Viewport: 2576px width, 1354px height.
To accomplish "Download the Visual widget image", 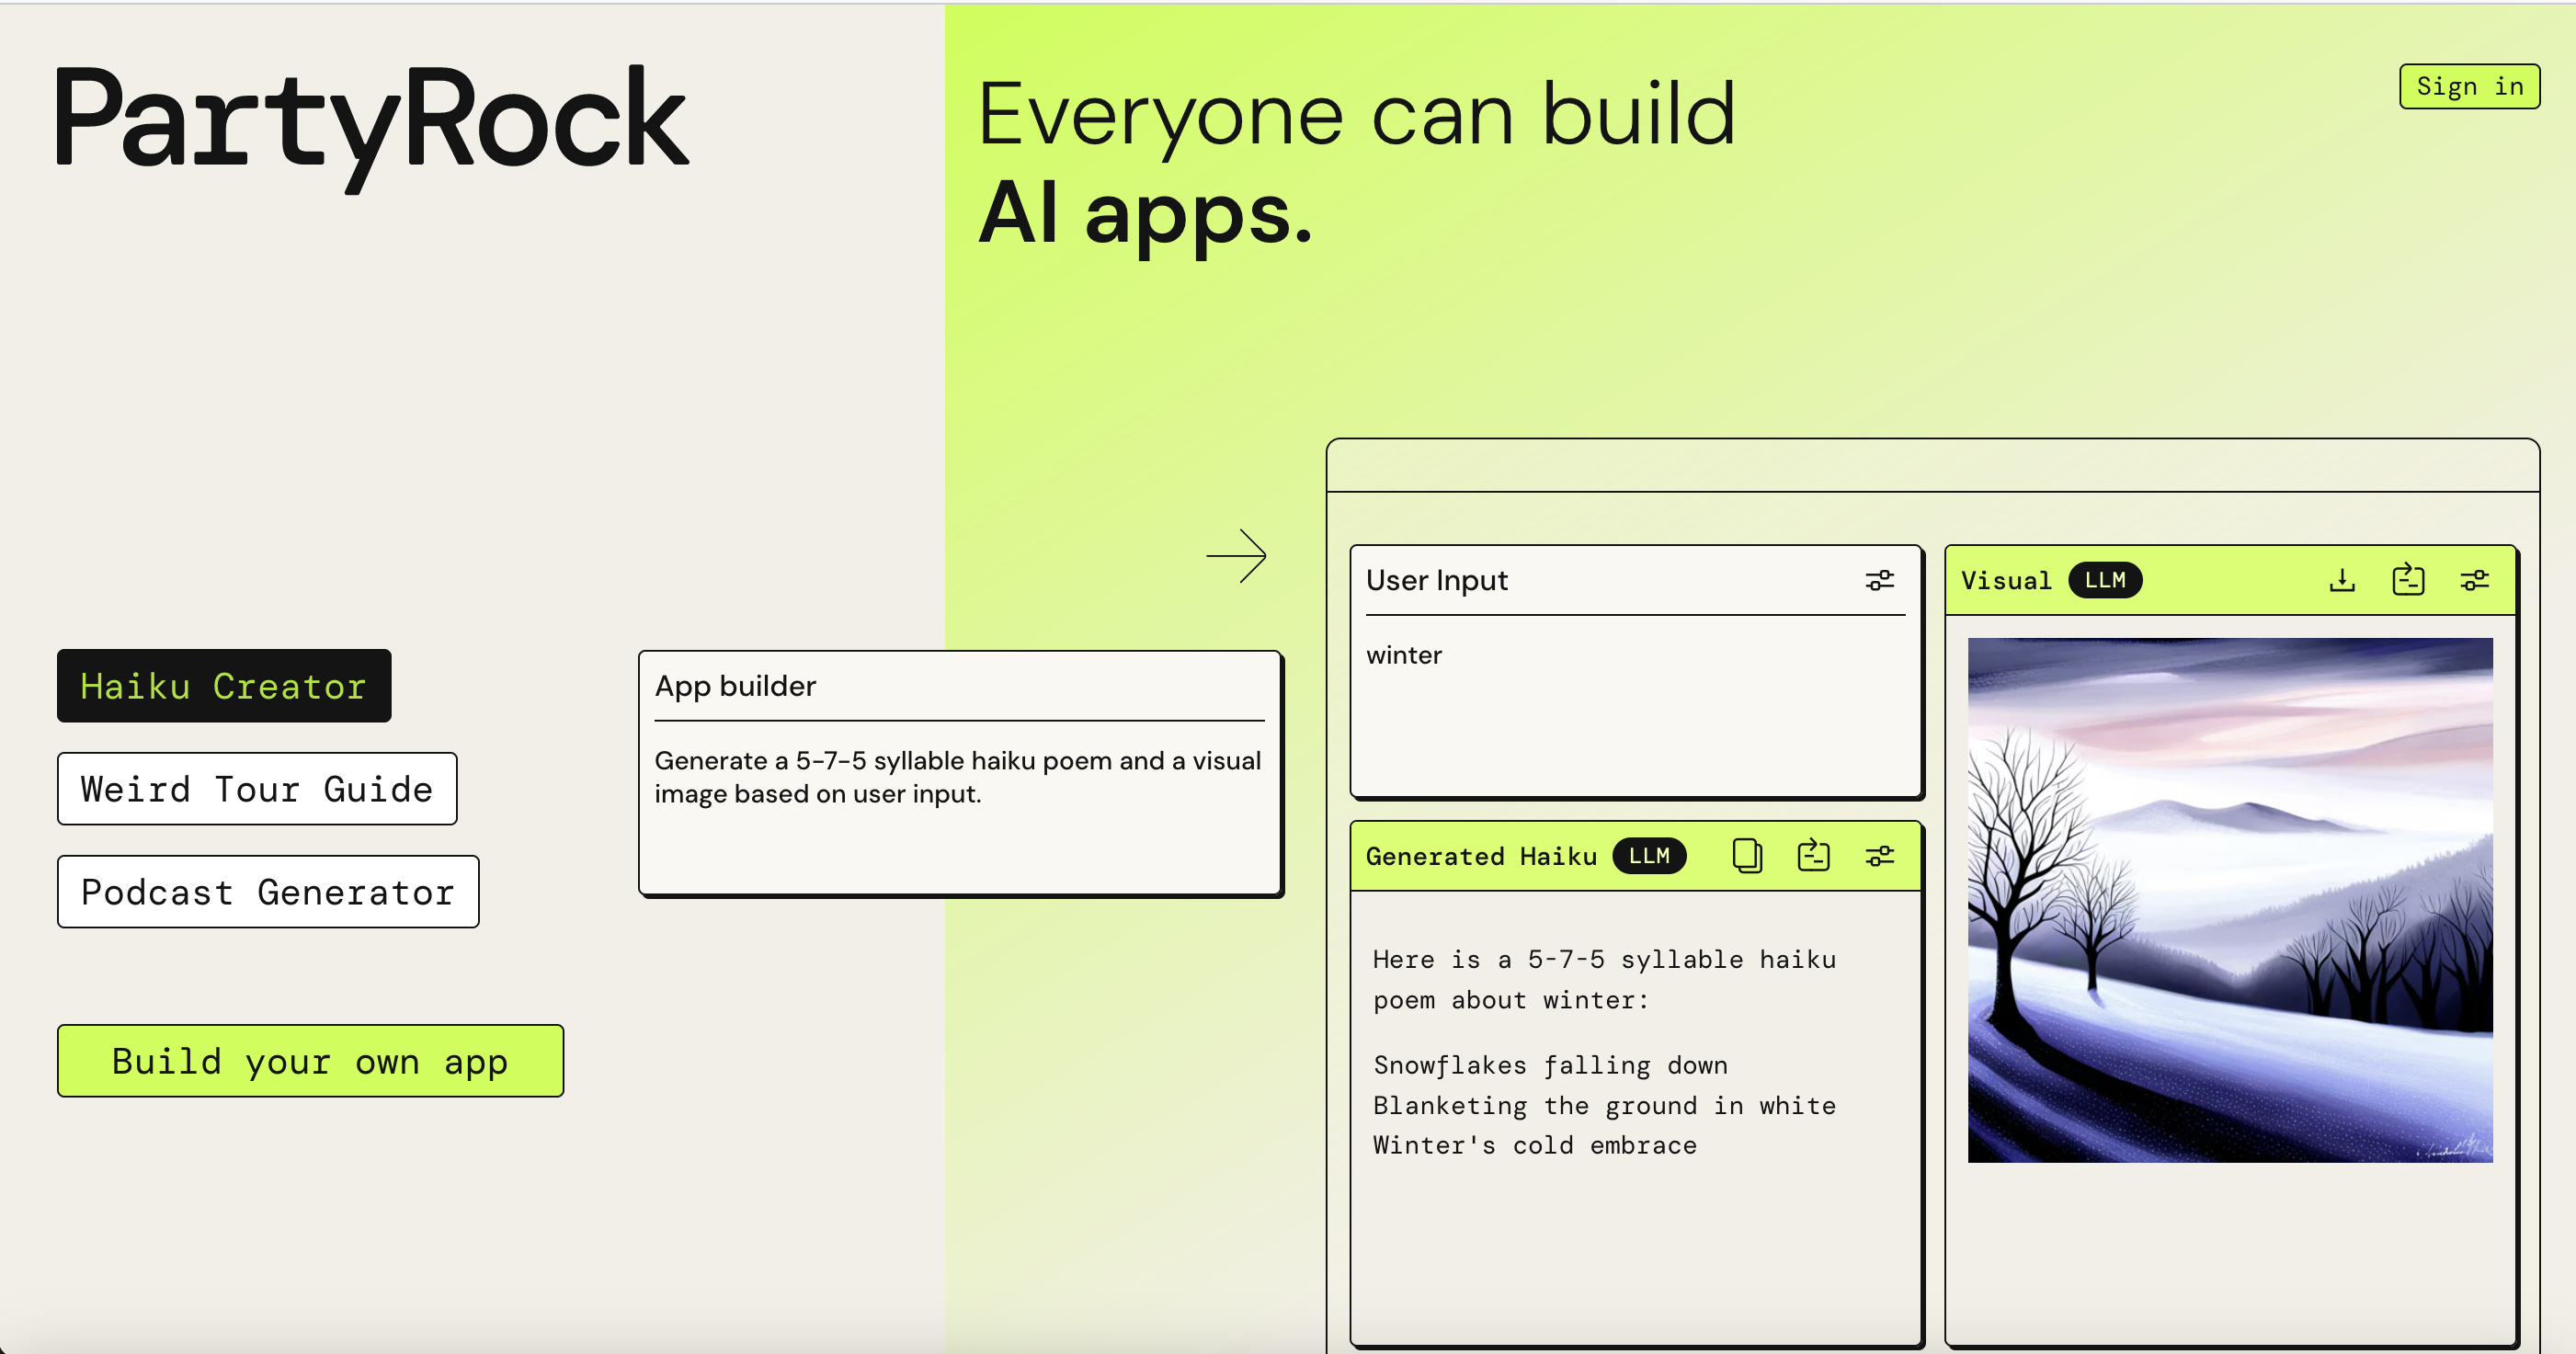I will pos(2342,580).
